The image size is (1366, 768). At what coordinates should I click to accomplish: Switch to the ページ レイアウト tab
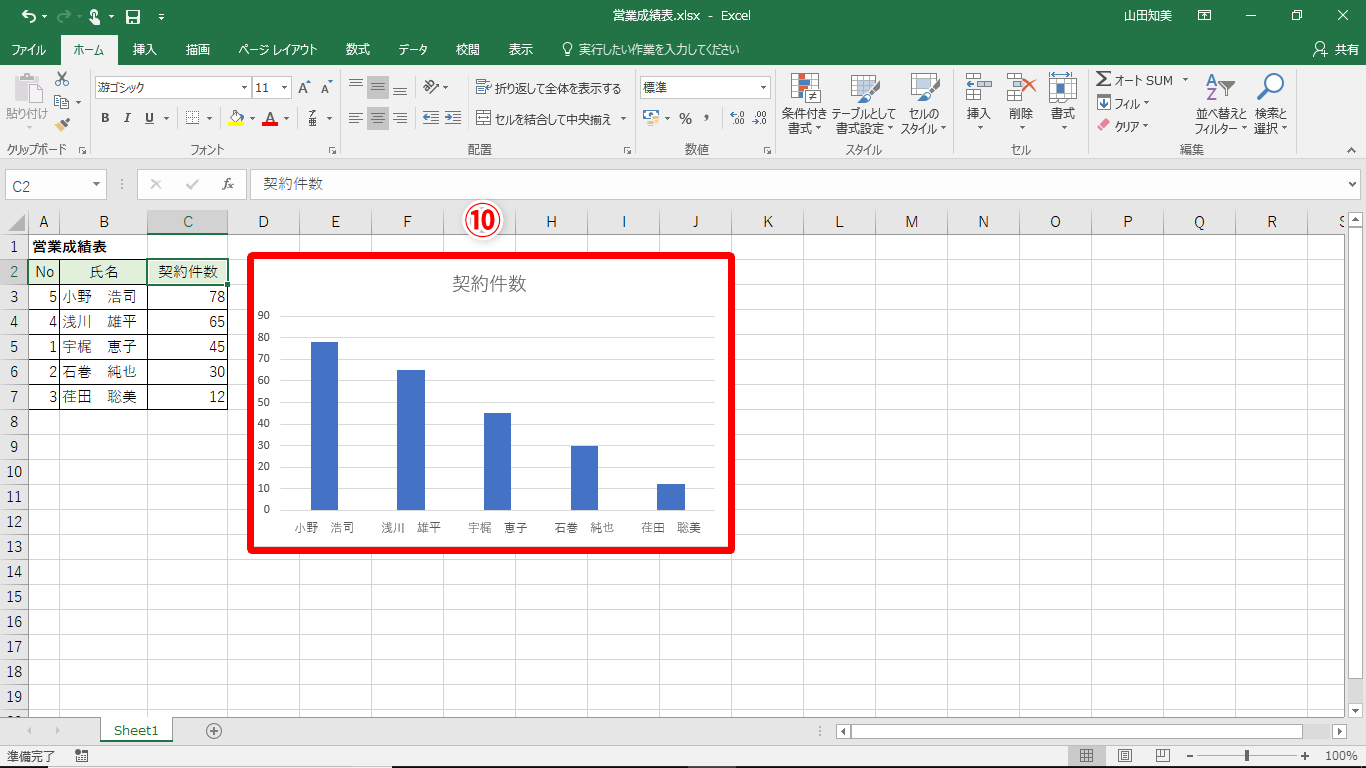pos(278,49)
